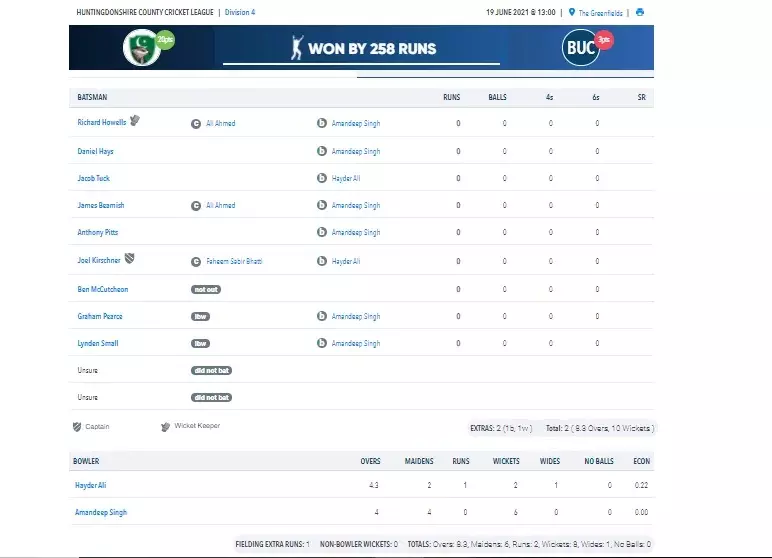Click the 'not out' badge for Ben McCutcheon
The height and width of the screenshot is (558, 772).
pyautogui.click(x=206, y=289)
